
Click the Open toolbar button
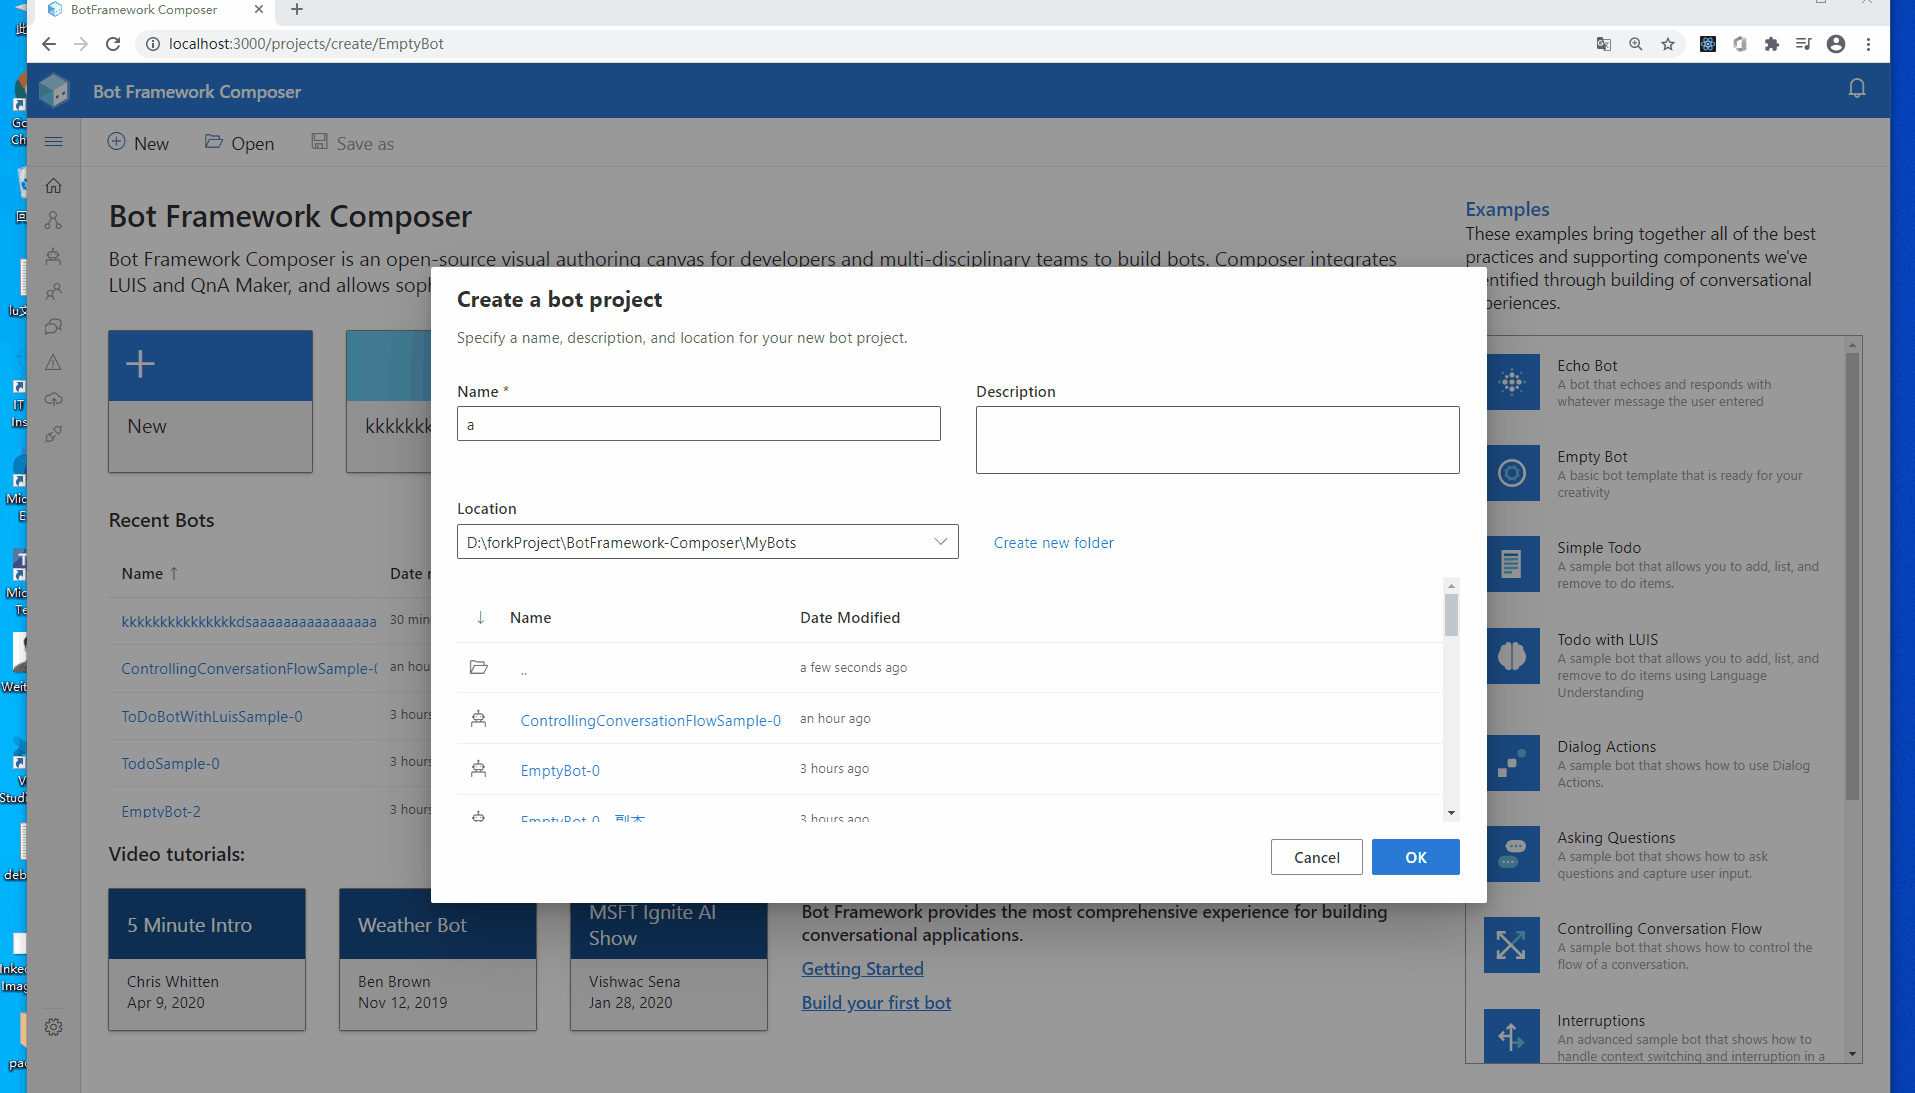point(240,143)
